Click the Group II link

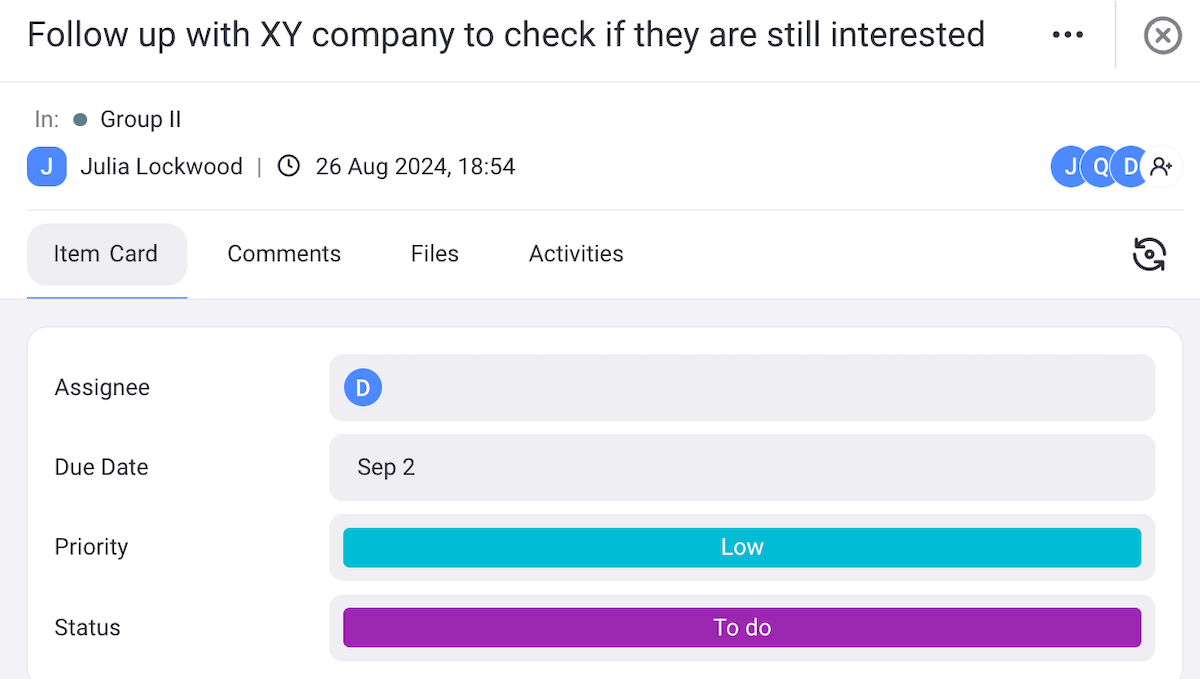pyautogui.click(x=141, y=120)
